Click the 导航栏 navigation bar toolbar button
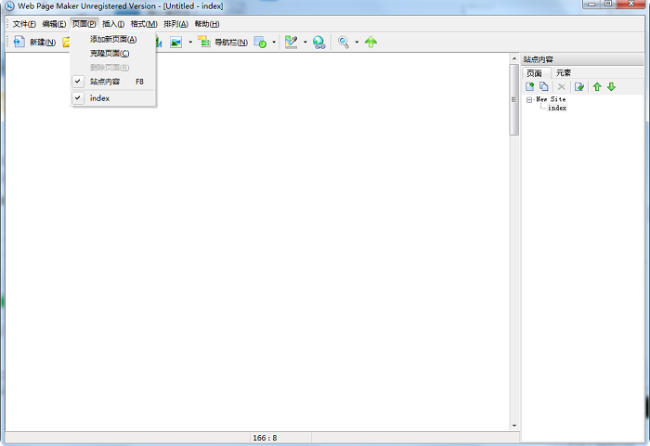 pyautogui.click(x=223, y=42)
